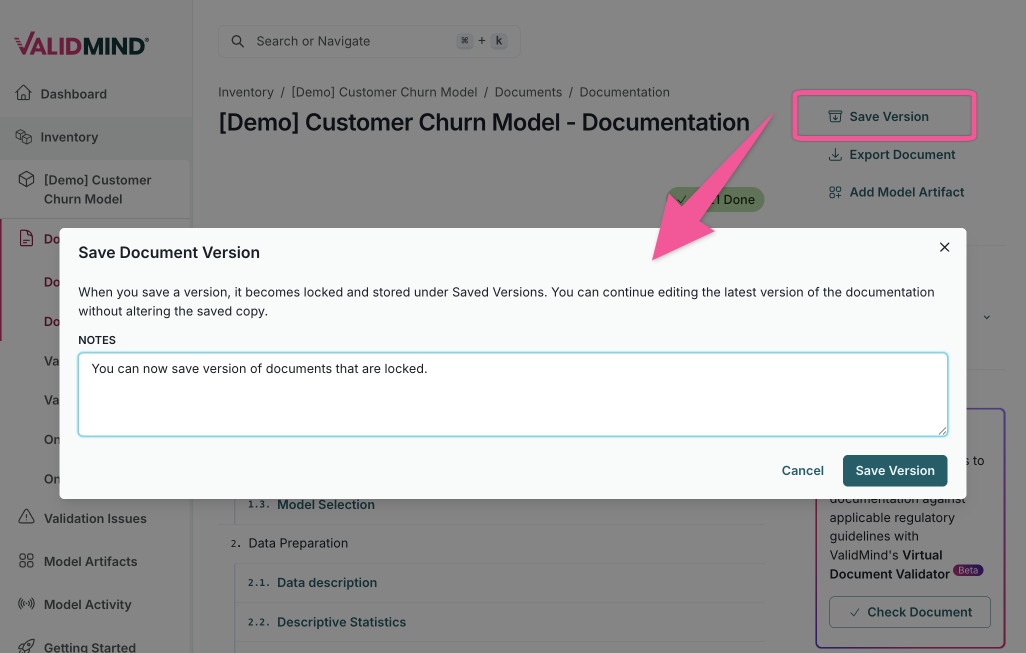Click the Export Document download icon
The height and width of the screenshot is (653, 1026).
(x=835, y=154)
